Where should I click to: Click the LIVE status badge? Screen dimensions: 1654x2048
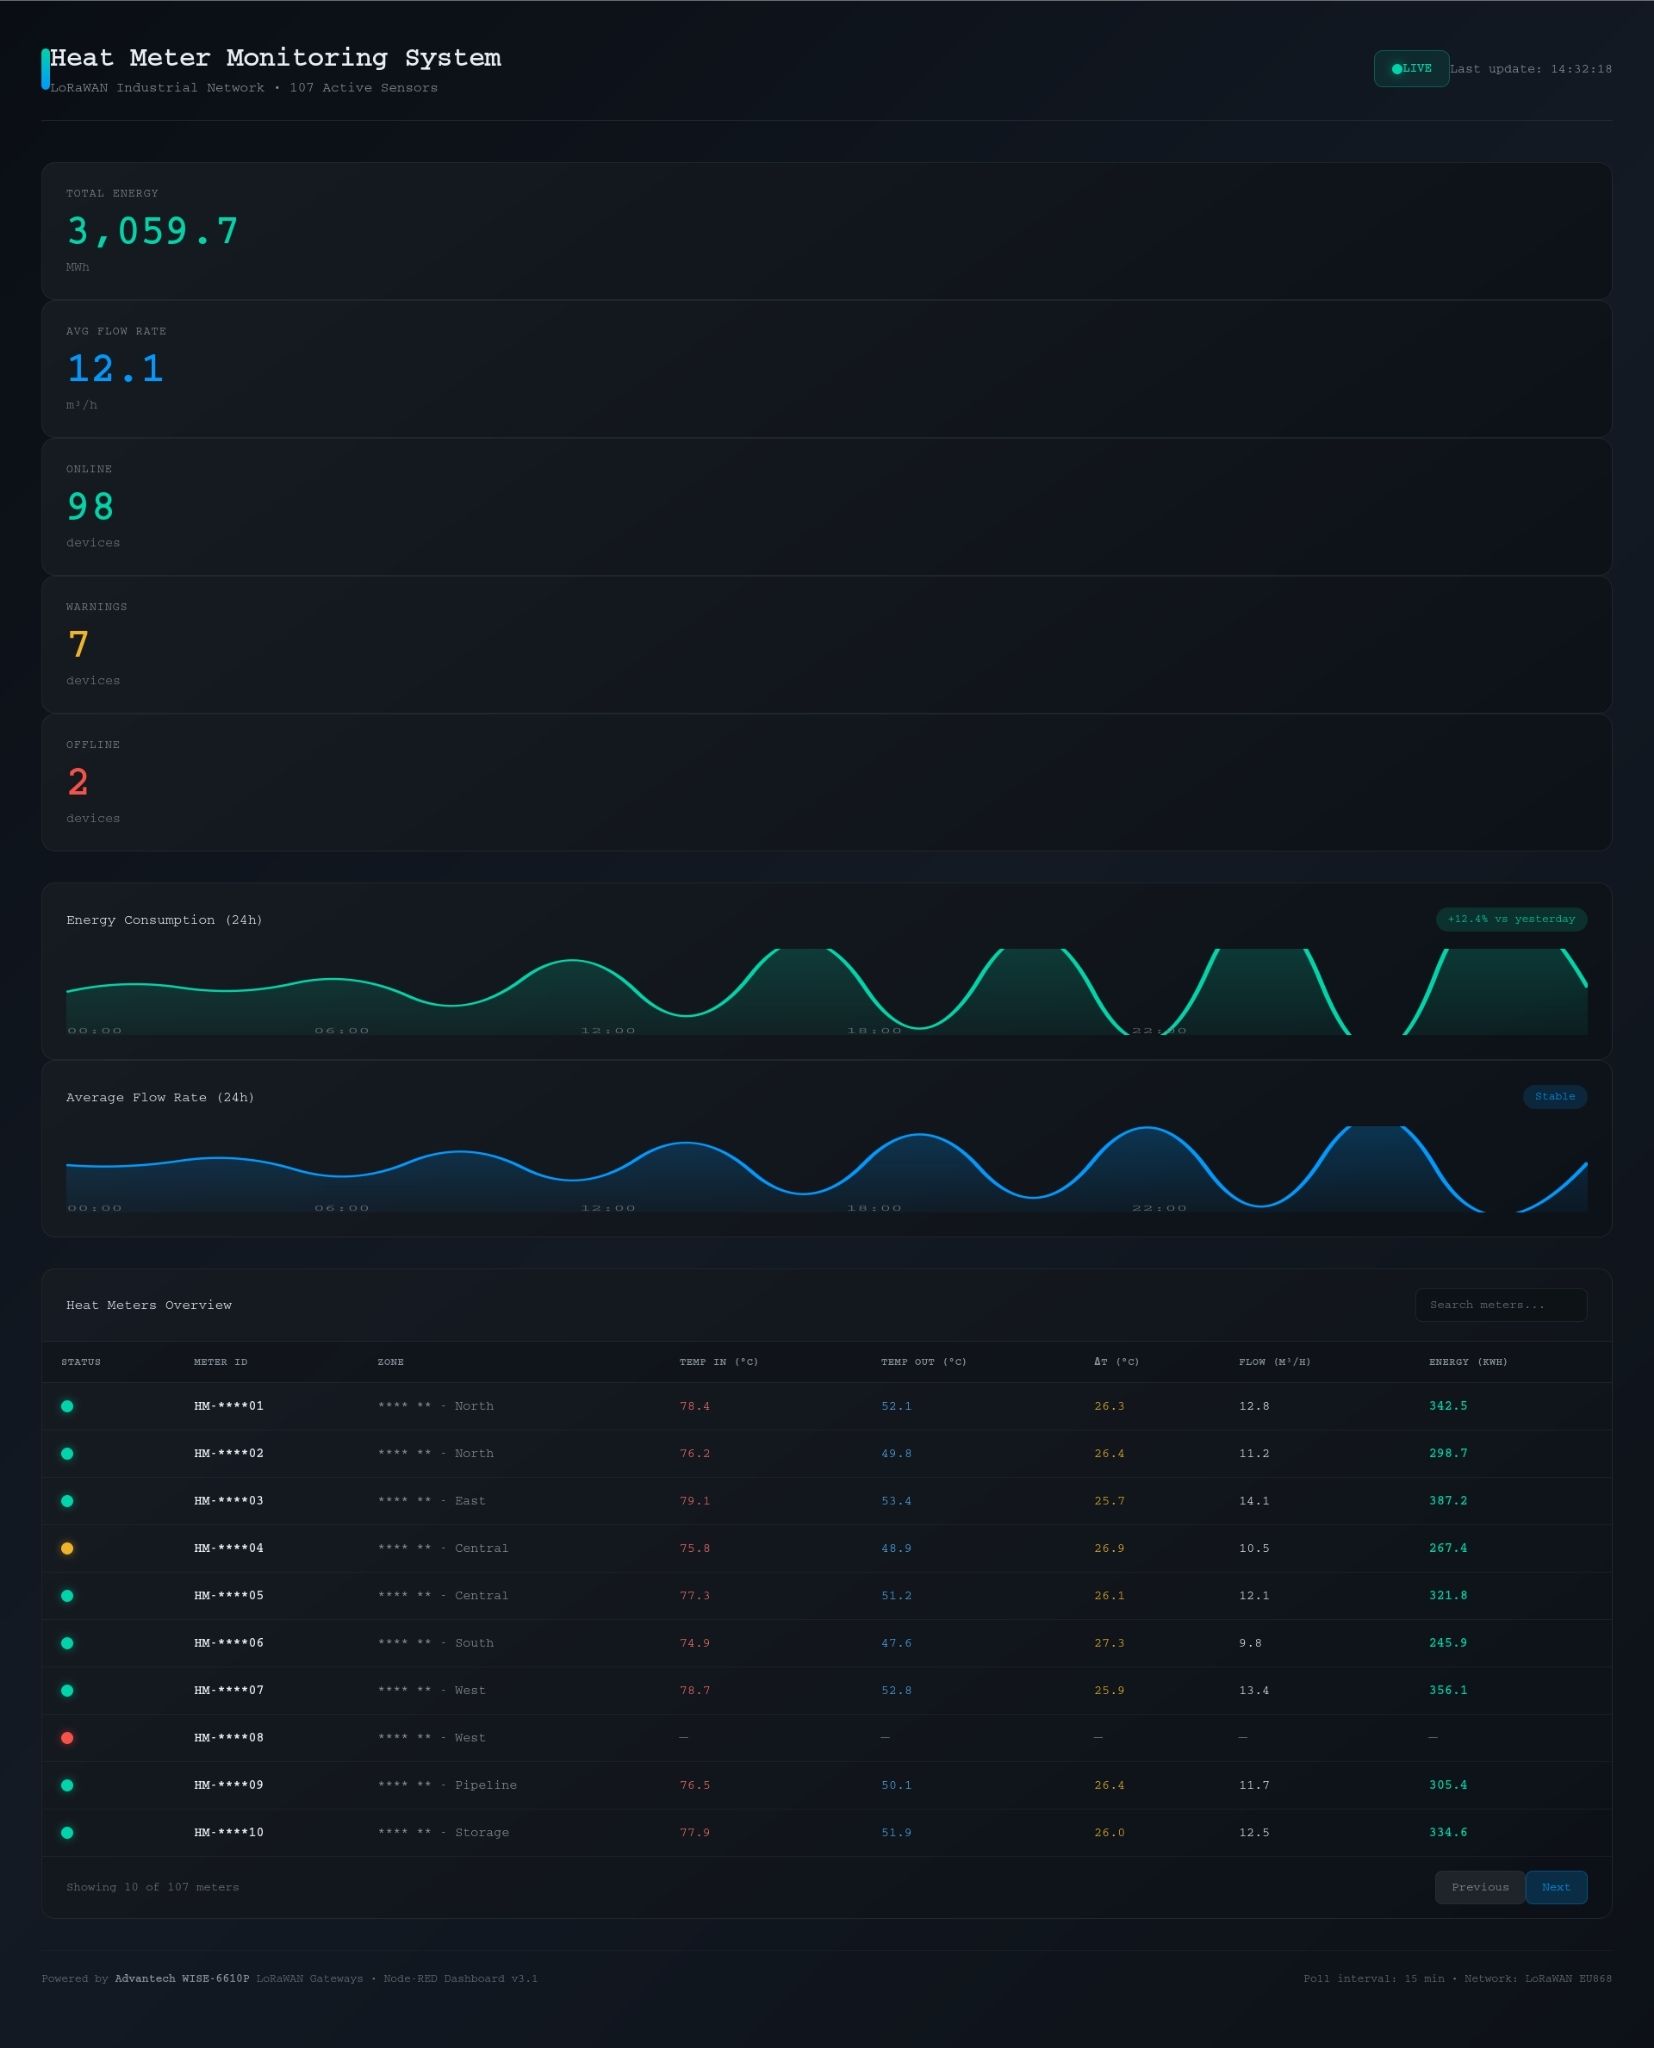click(x=1411, y=69)
